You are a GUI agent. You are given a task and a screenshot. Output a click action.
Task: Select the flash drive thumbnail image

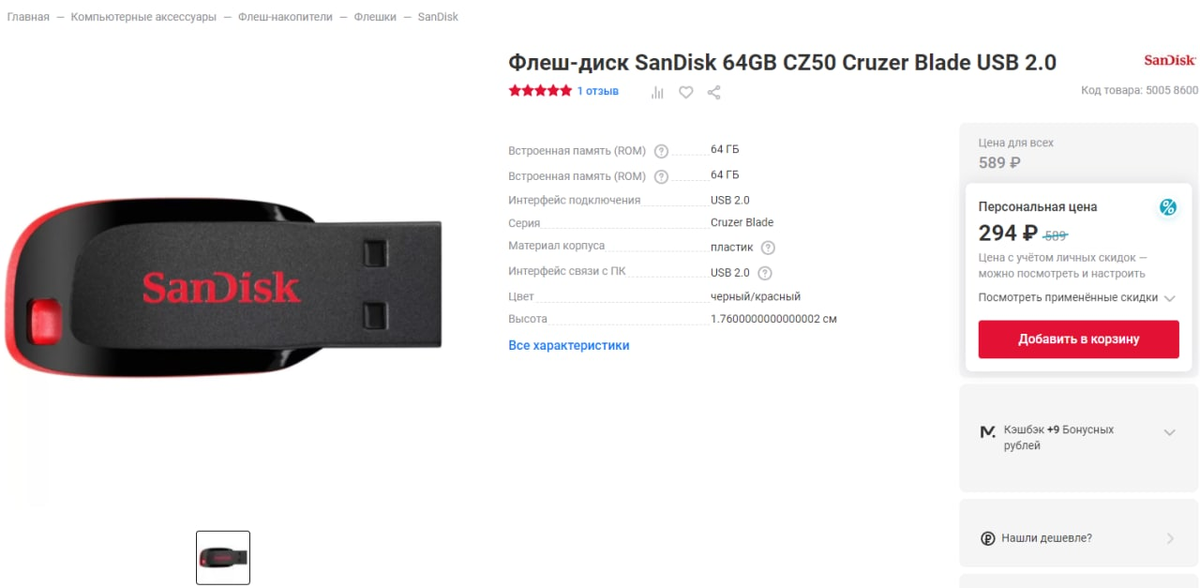[x=223, y=557]
